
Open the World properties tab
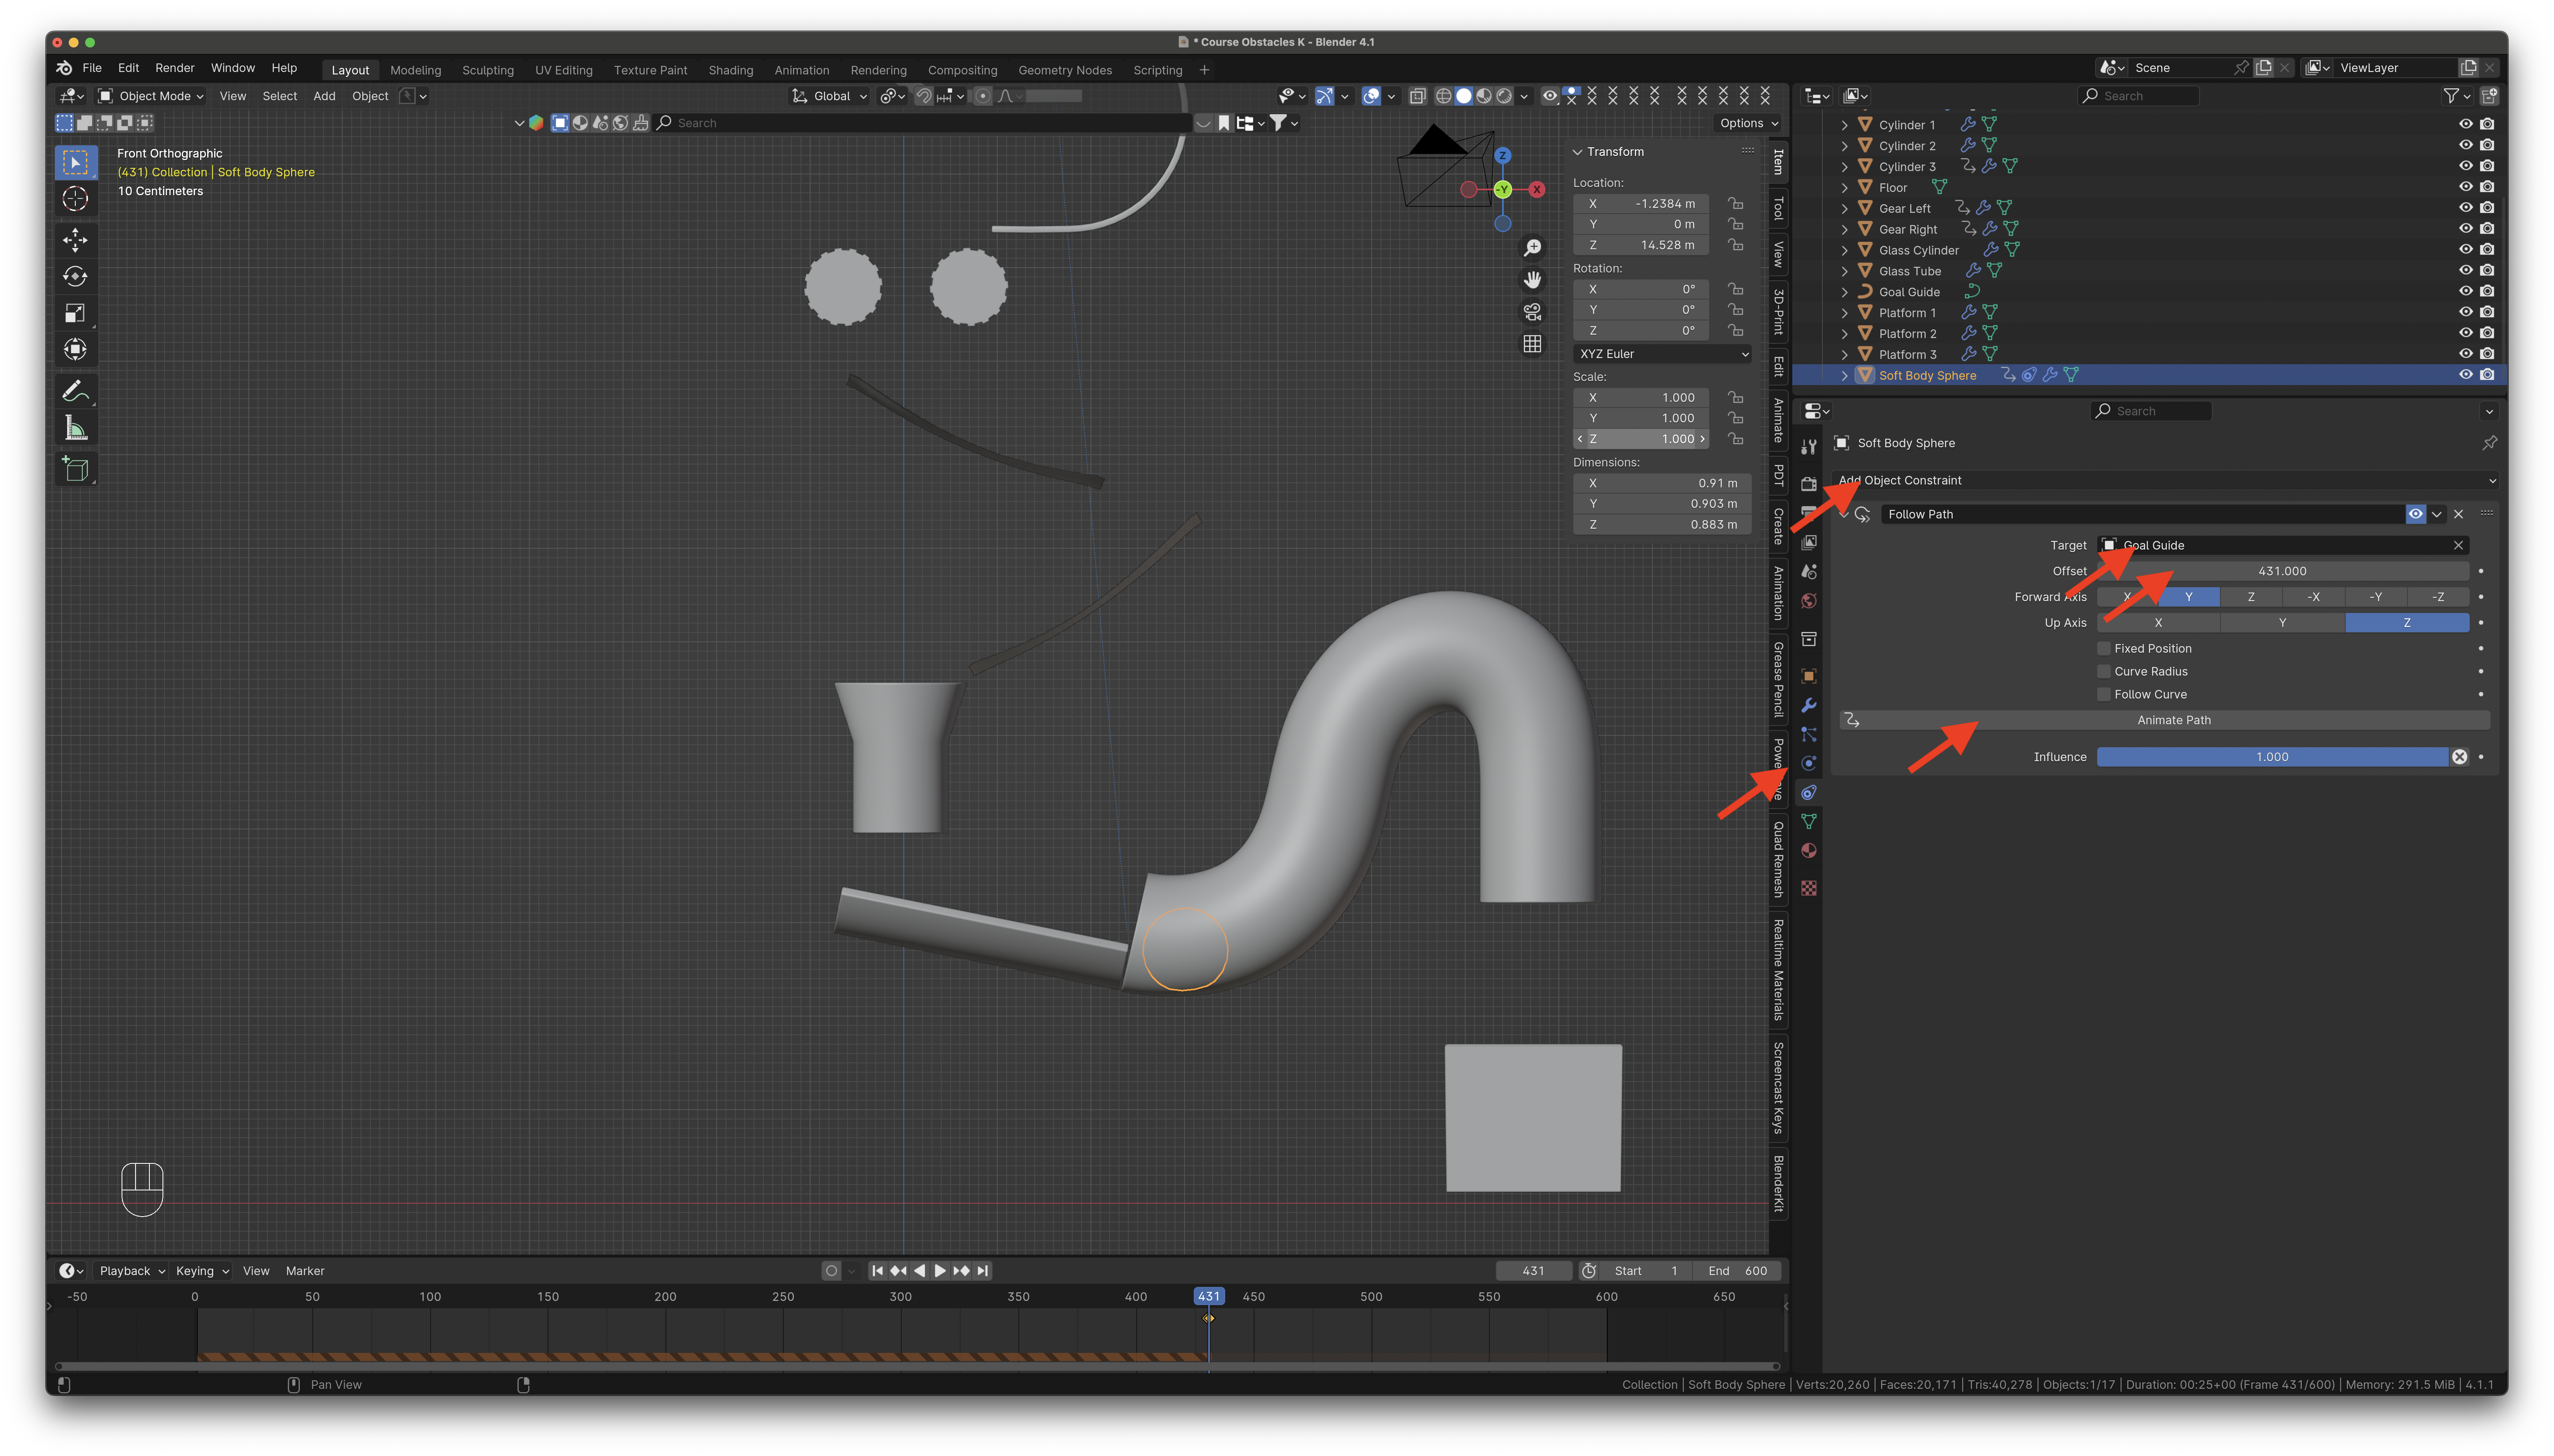point(1808,601)
